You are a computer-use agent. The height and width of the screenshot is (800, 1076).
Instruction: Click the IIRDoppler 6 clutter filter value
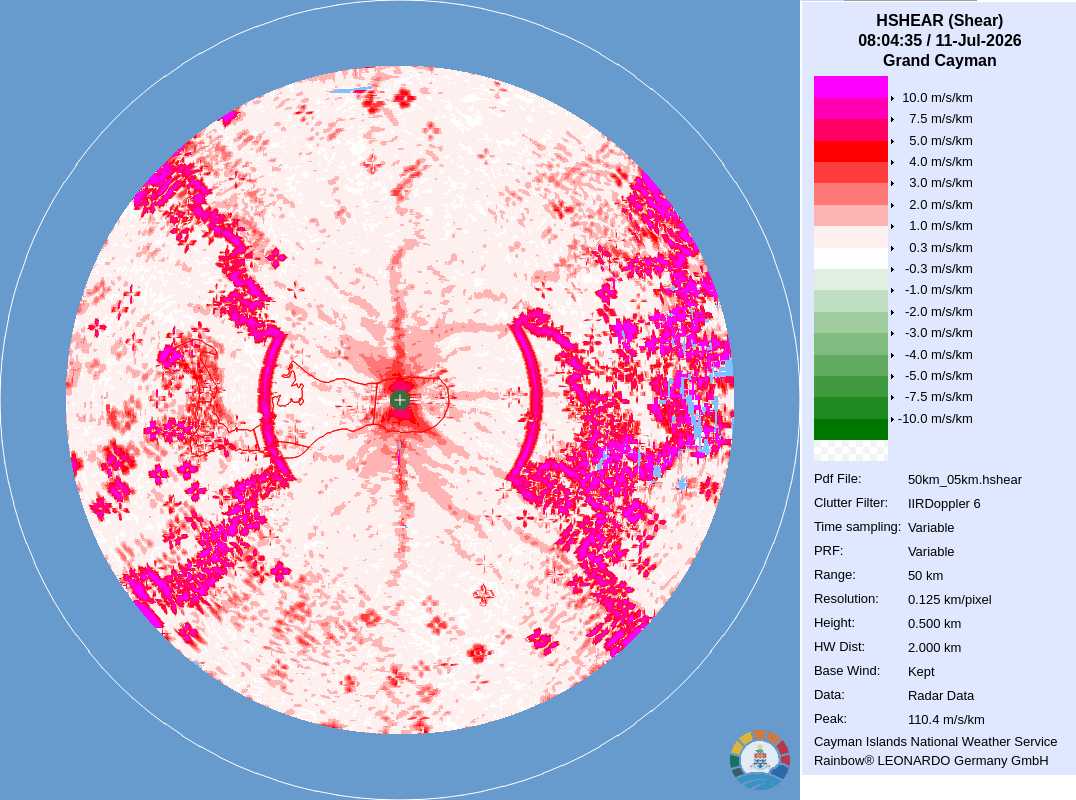[944, 504]
